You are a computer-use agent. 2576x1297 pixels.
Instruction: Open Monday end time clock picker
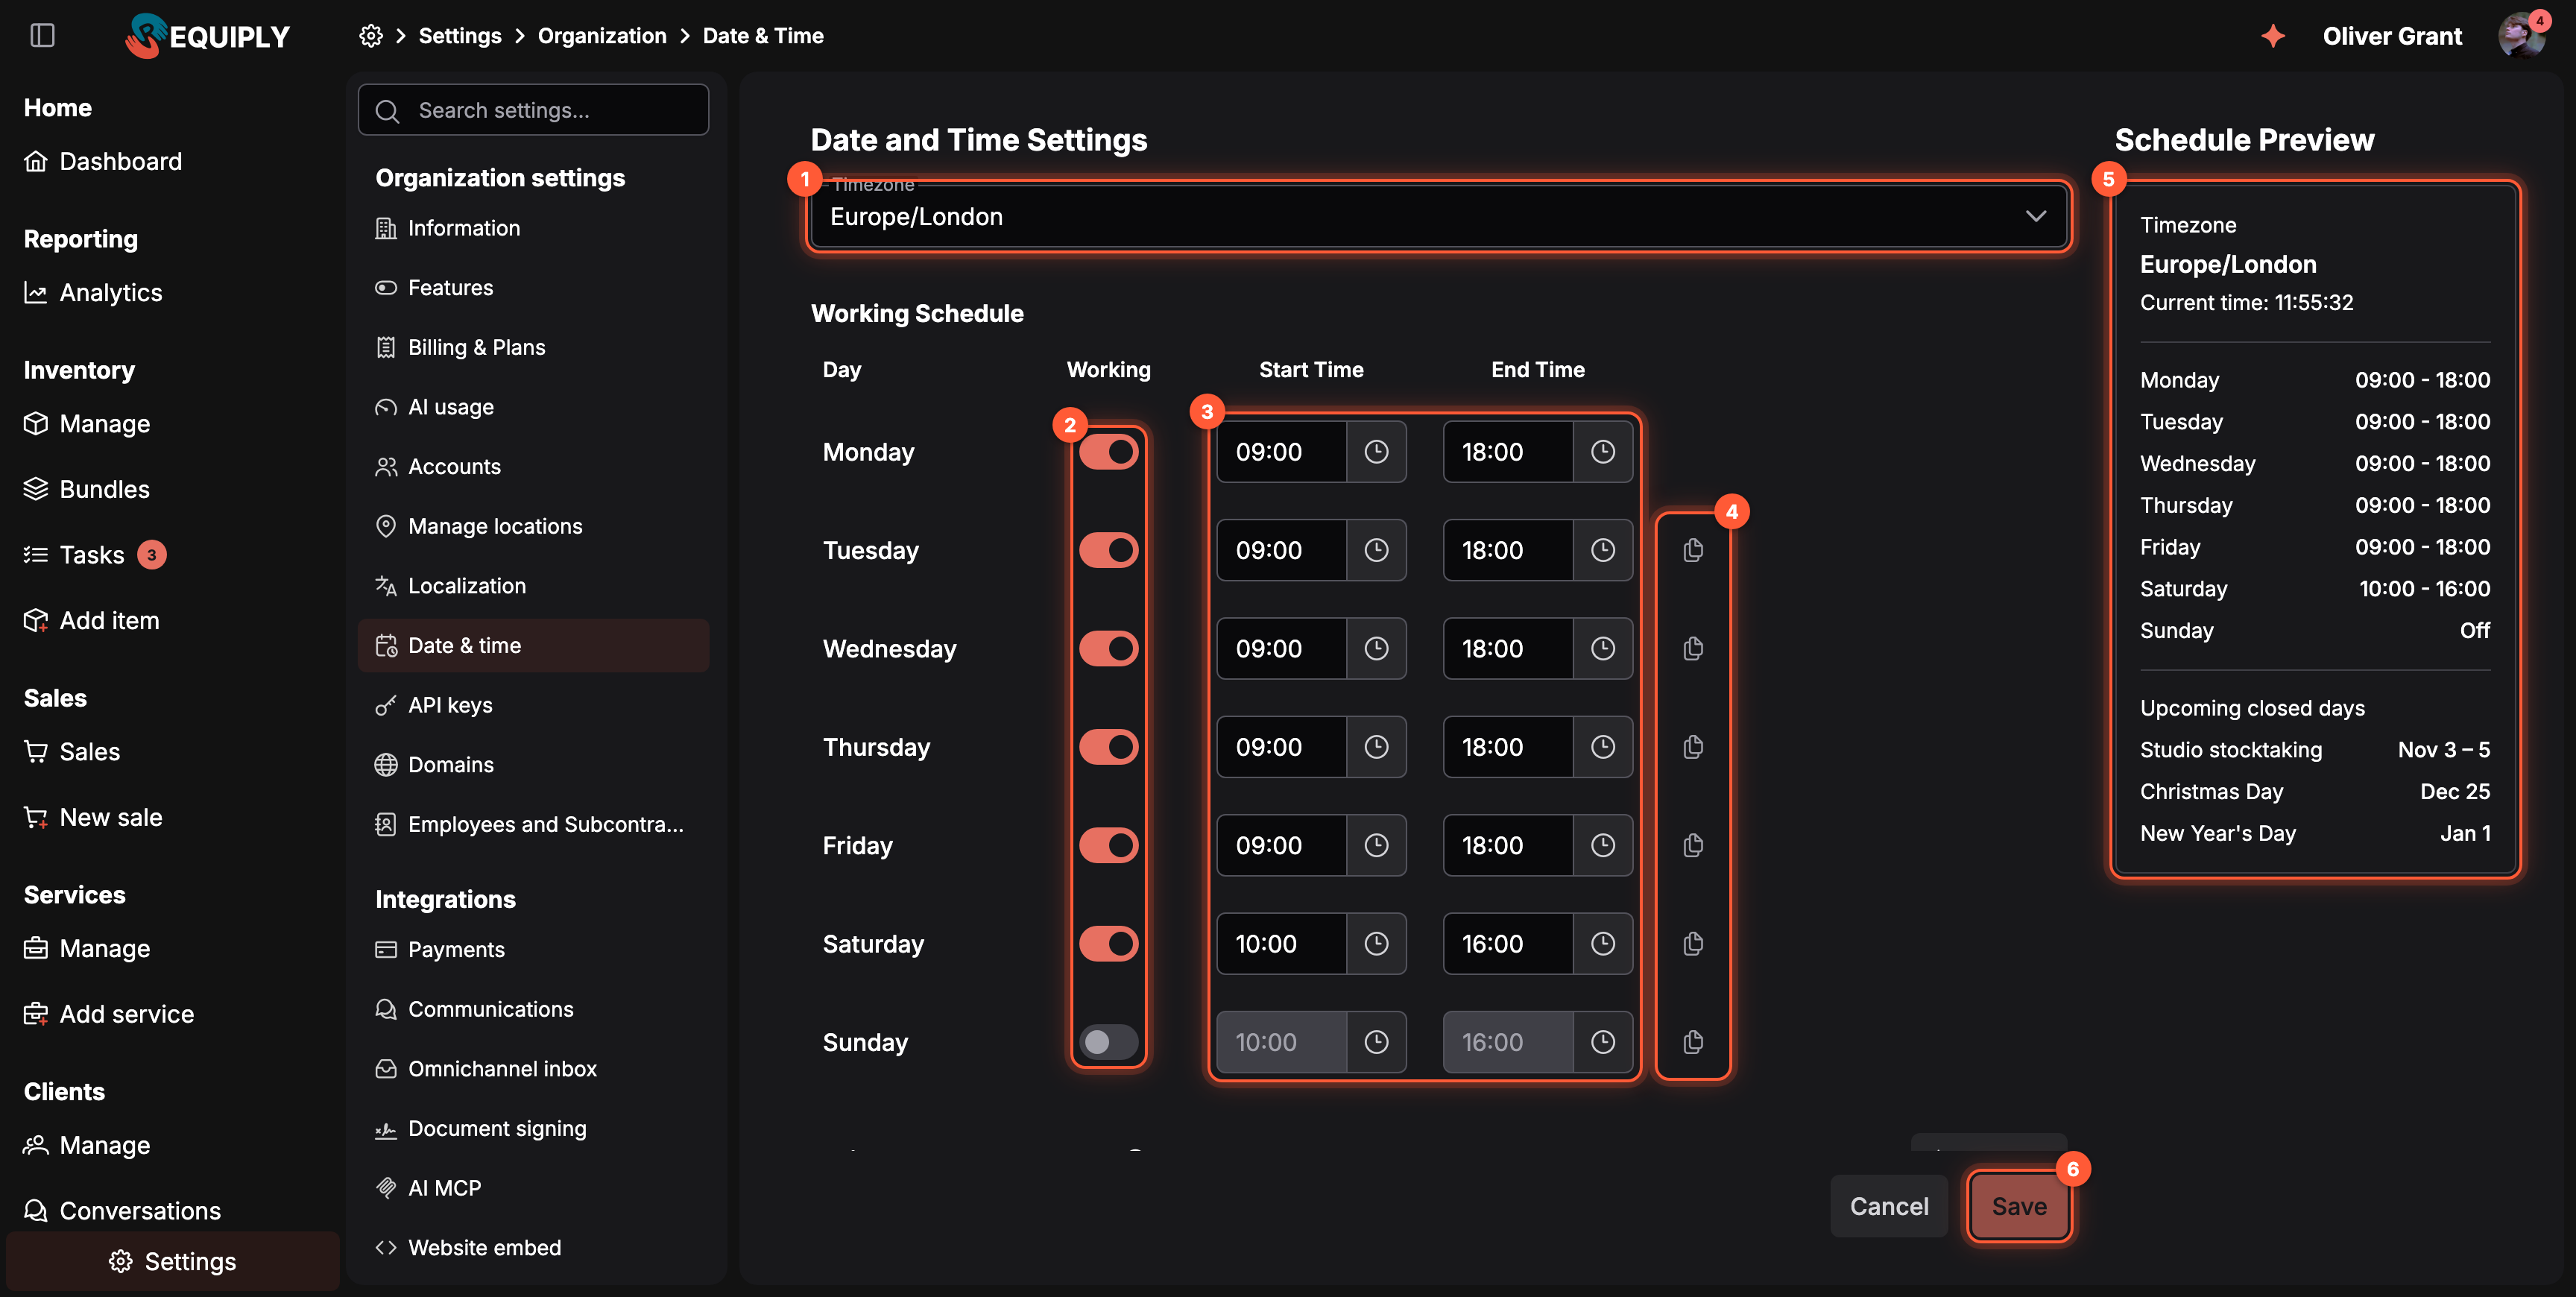tap(1602, 452)
